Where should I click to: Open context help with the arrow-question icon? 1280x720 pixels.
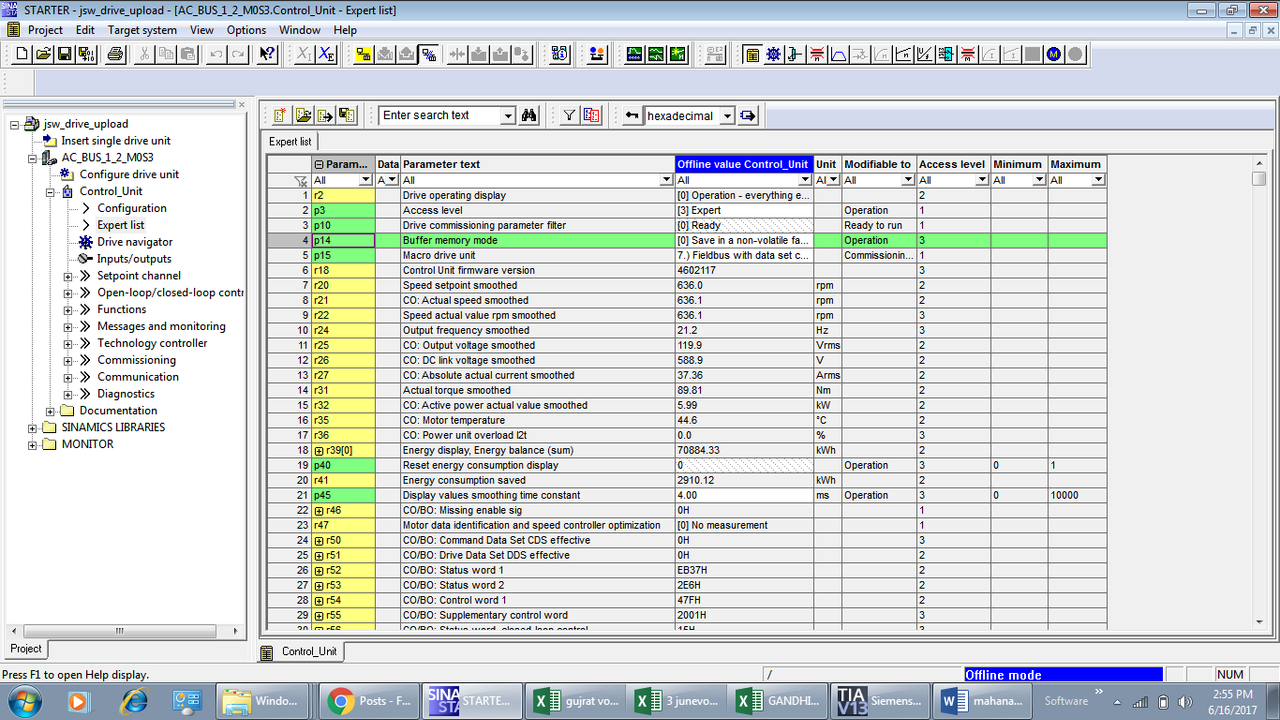[x=267, y=54]
